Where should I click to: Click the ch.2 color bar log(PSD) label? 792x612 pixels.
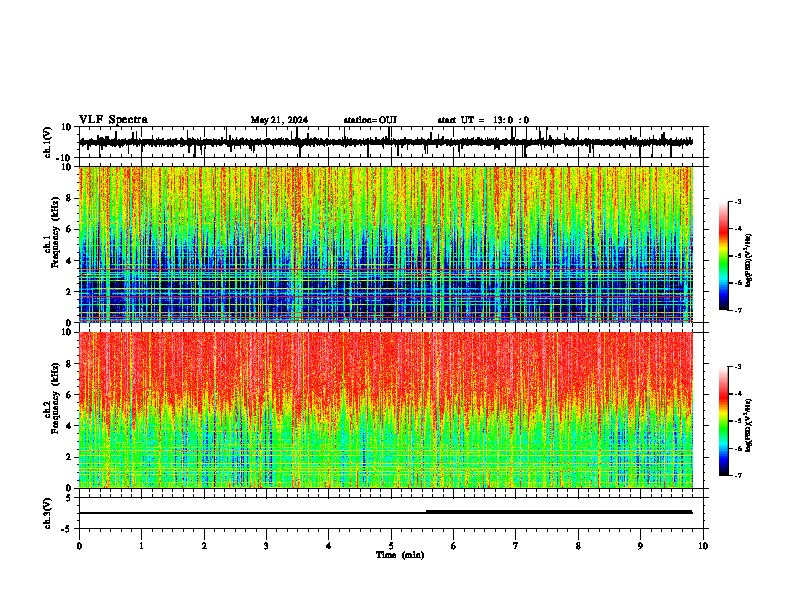tap(748, 425)
